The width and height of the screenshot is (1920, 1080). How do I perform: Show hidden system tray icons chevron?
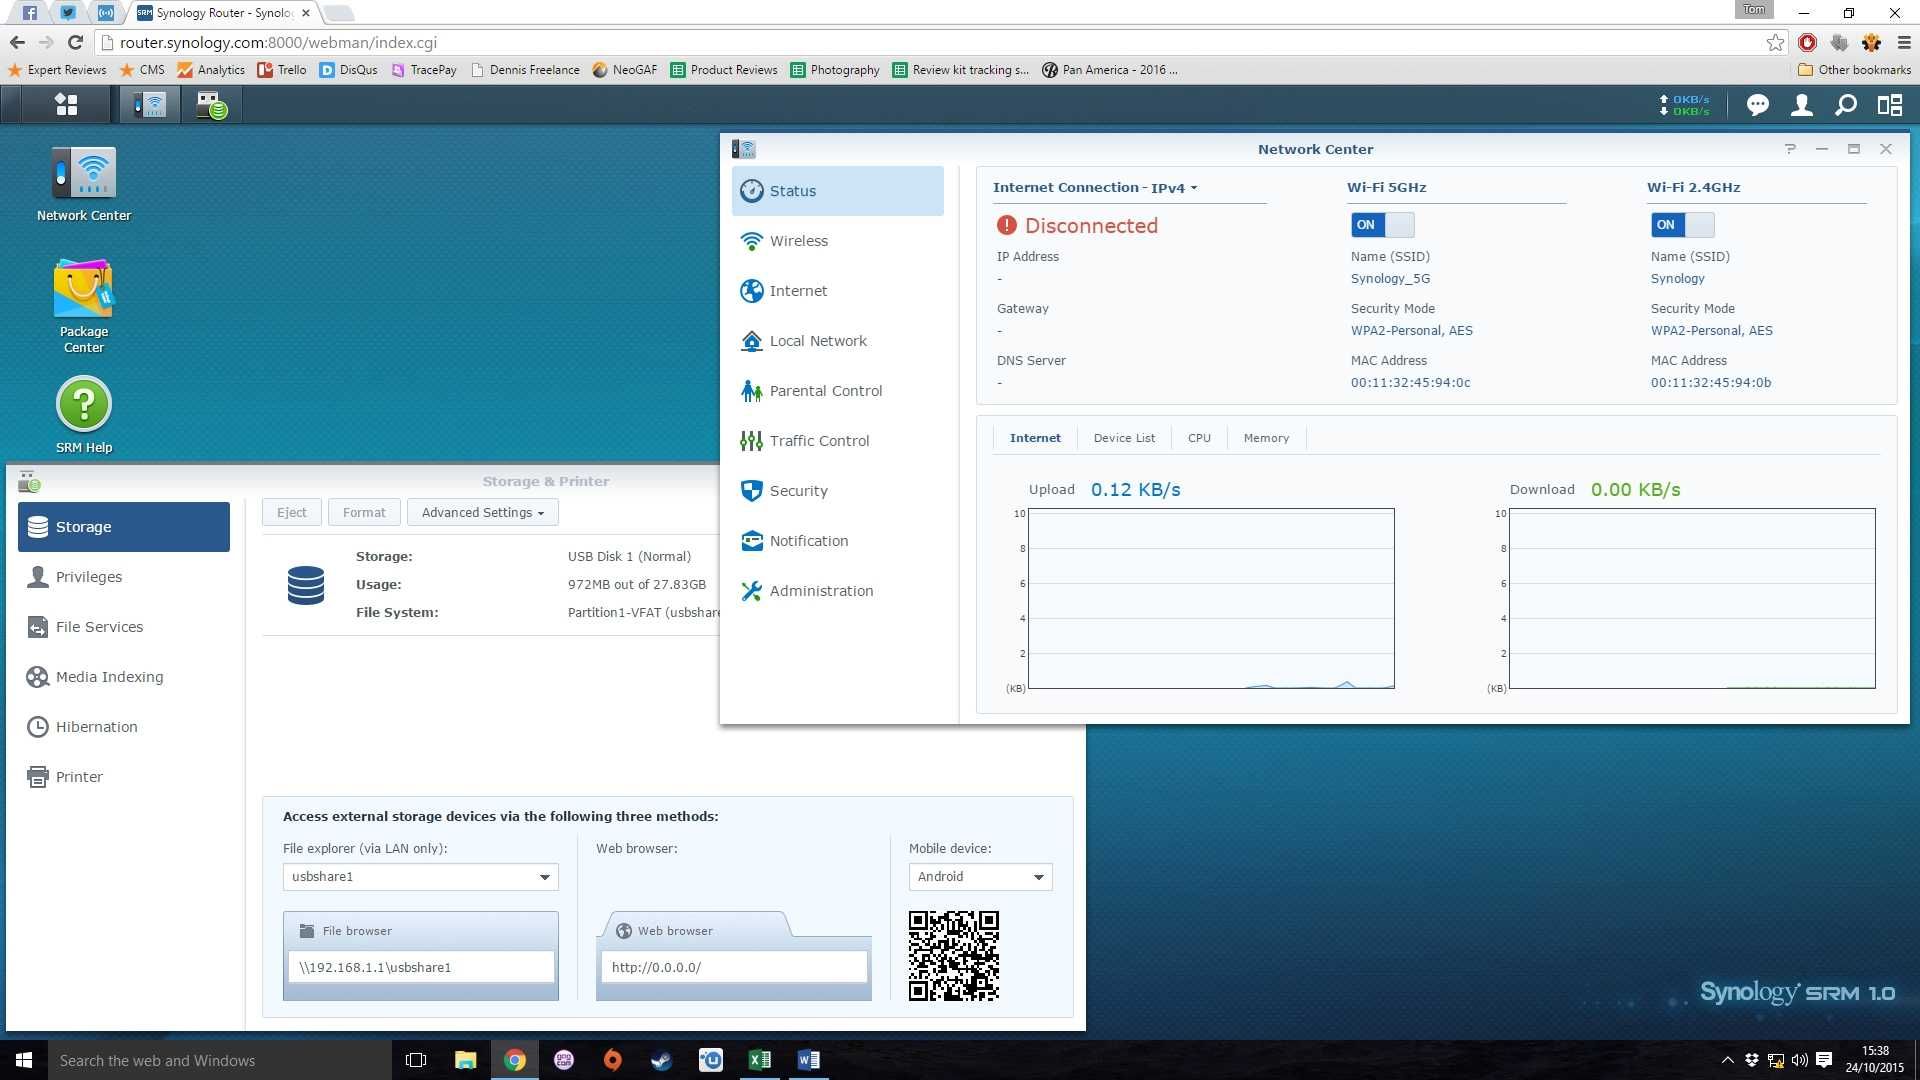point(1727,1060)
